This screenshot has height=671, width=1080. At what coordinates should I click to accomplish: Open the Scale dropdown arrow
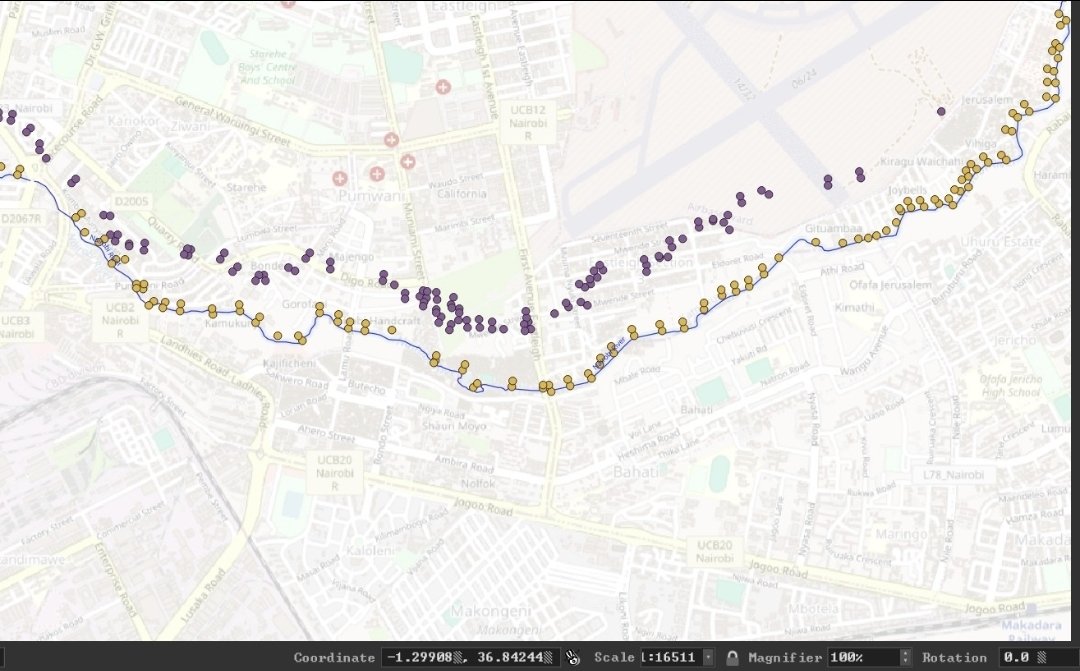[x=707, y=657]
